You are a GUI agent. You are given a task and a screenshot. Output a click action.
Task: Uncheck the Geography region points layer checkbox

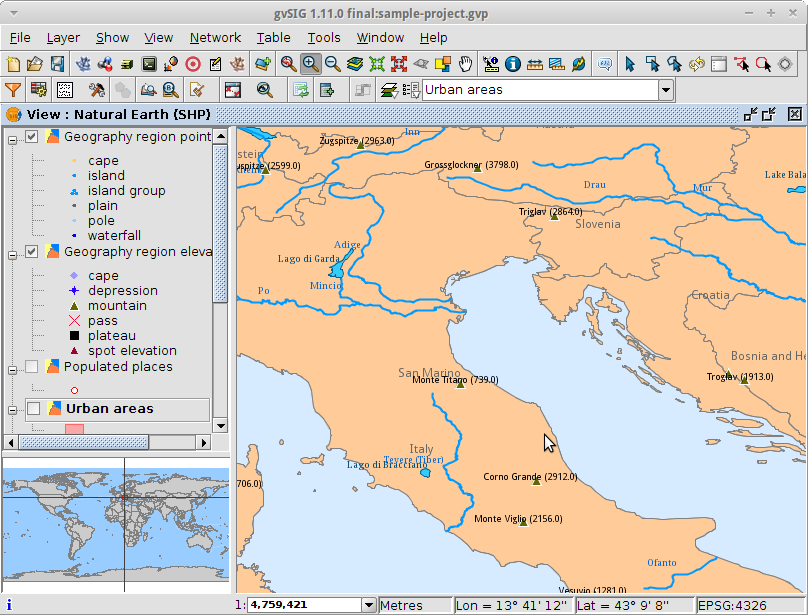tap(32, 137)
